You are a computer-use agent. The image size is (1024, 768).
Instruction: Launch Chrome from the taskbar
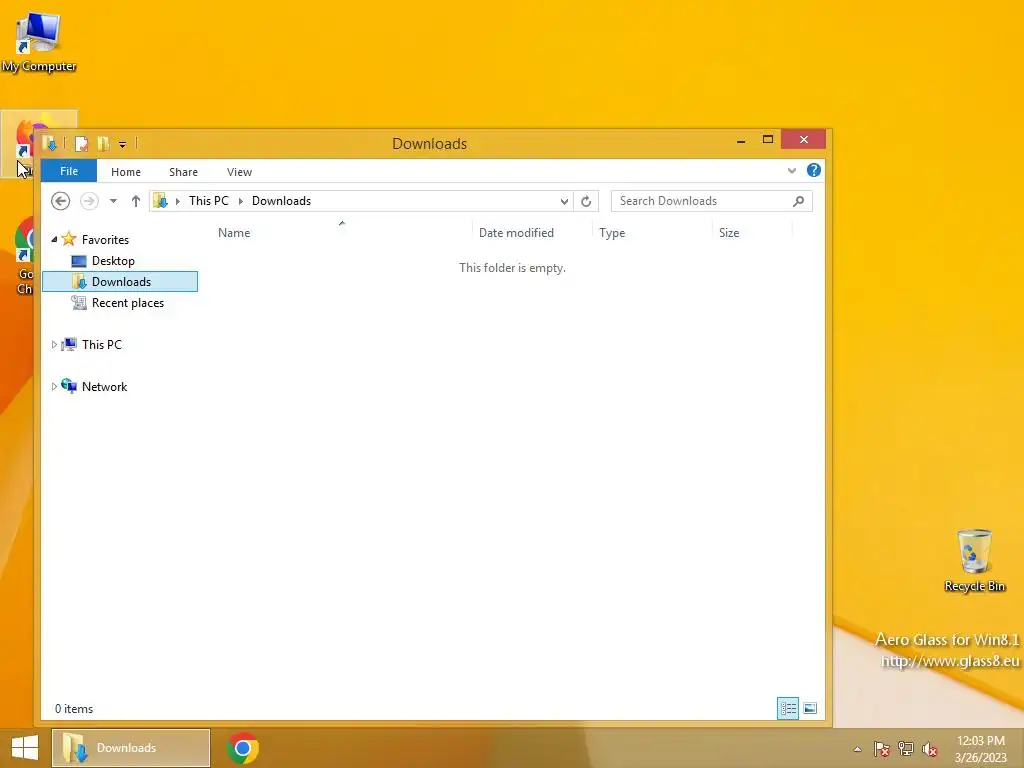click(x=243, y=748)
